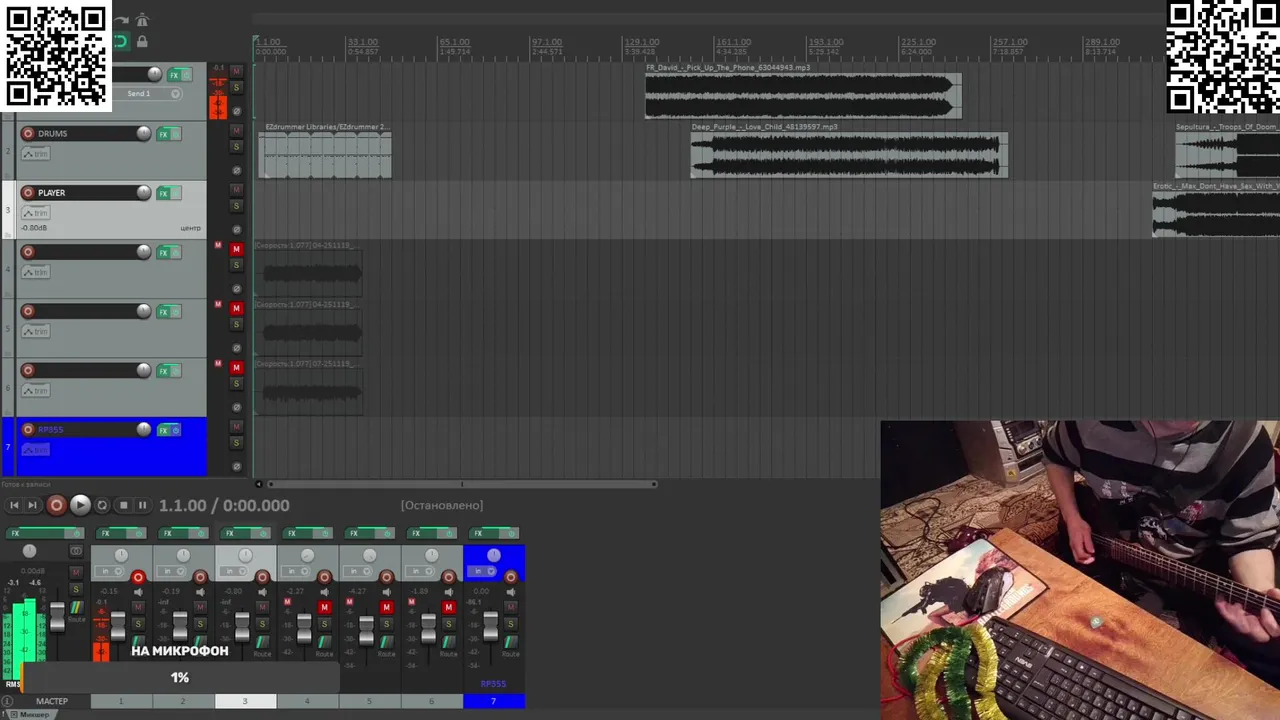Toggle input monitoring on RP355 mixer strip

pos(511,592)
